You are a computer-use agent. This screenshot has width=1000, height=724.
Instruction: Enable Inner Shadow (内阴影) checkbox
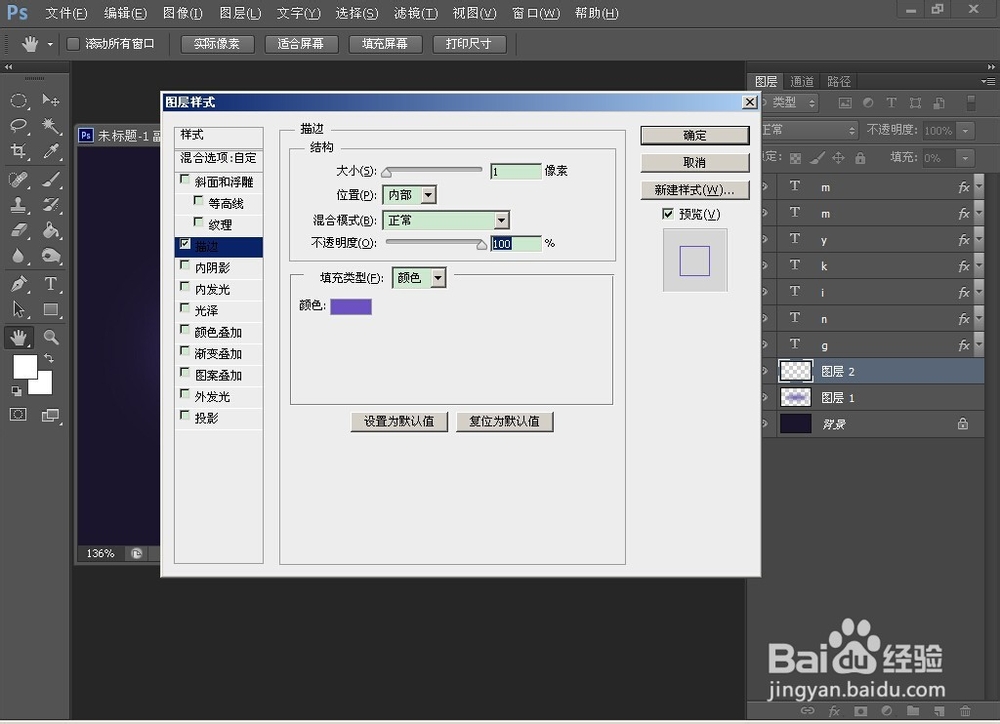tap(185, 265)
